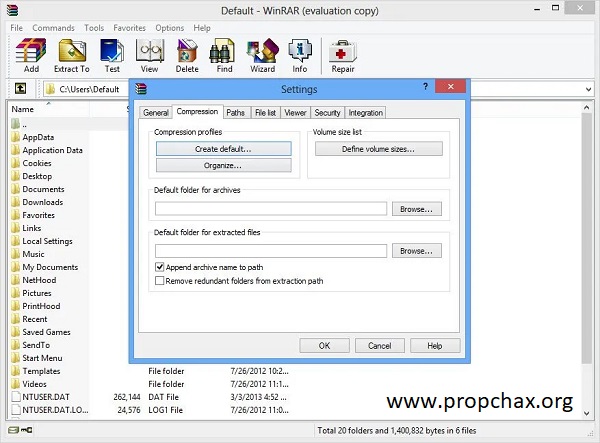600x443 pixels.
Task: Click the Organize... profiles button
Action: point(223,166)
